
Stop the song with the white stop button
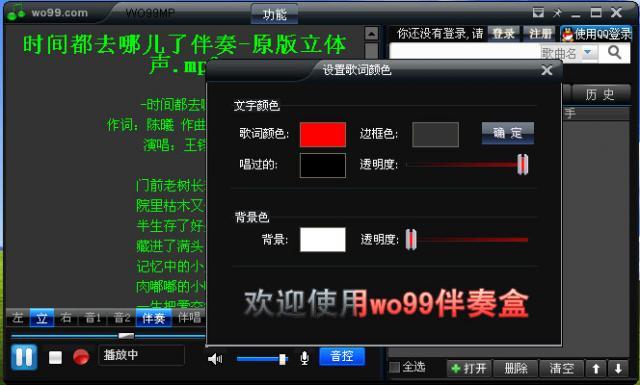tap(55, 358)
